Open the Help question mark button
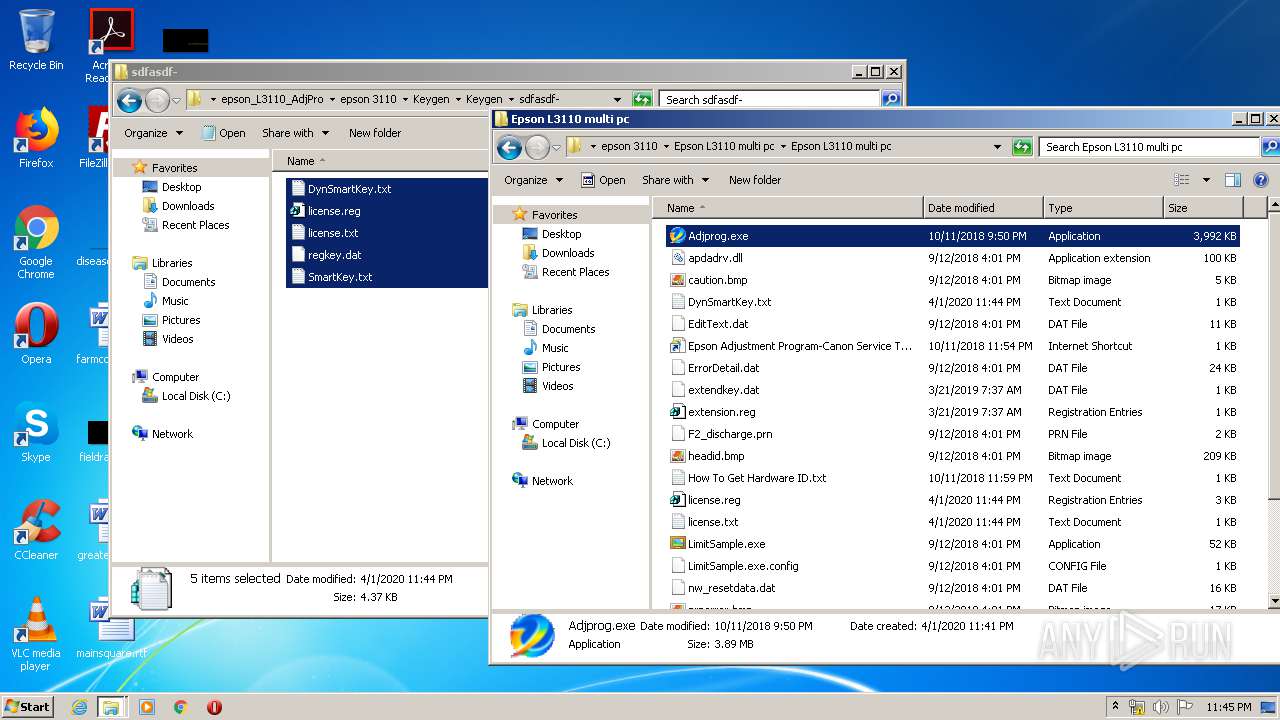The width and height of the screenshot is (1280, 720). pyautogui.click(x=1261, y=180)
